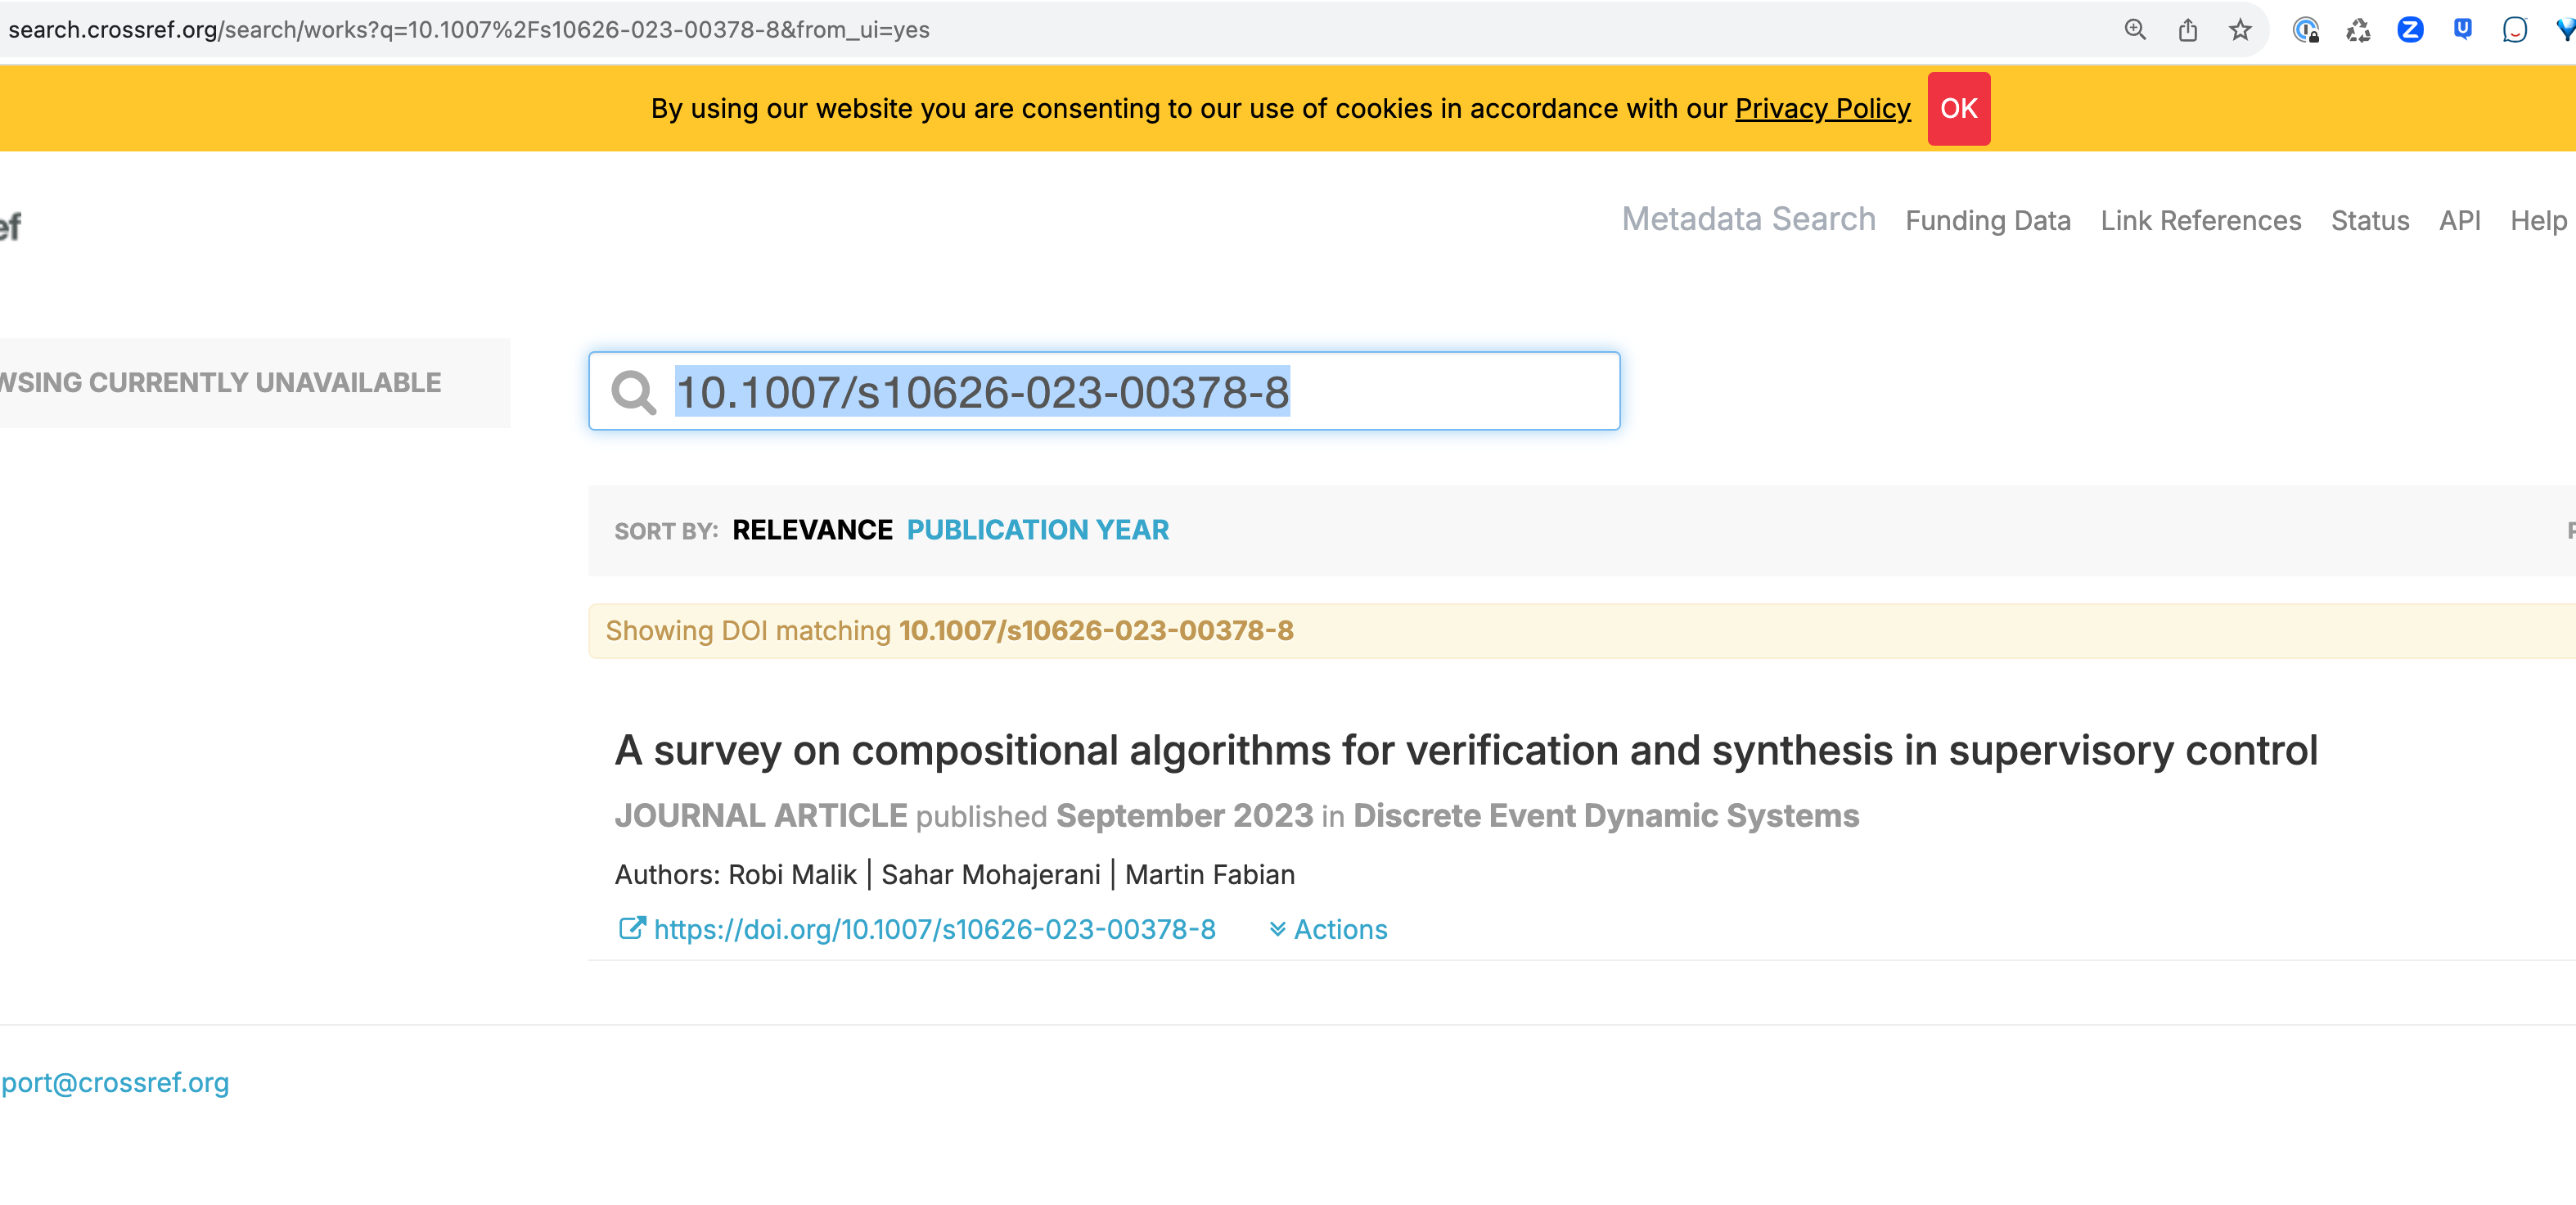Click the magnifier search icon in search box
This screenshot has width=2576, height=1205.
click(634, 392)
